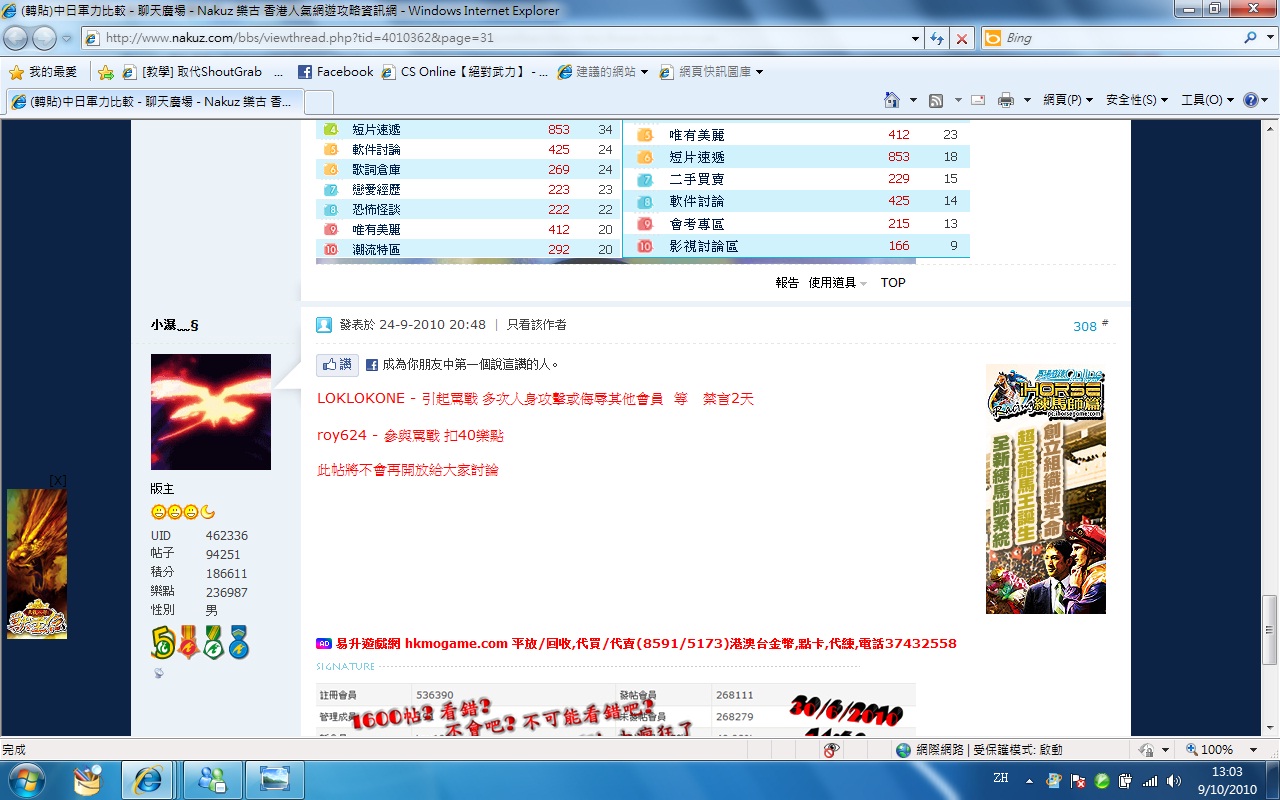
Task: Click the Refresh page icon
Action: 937,38
